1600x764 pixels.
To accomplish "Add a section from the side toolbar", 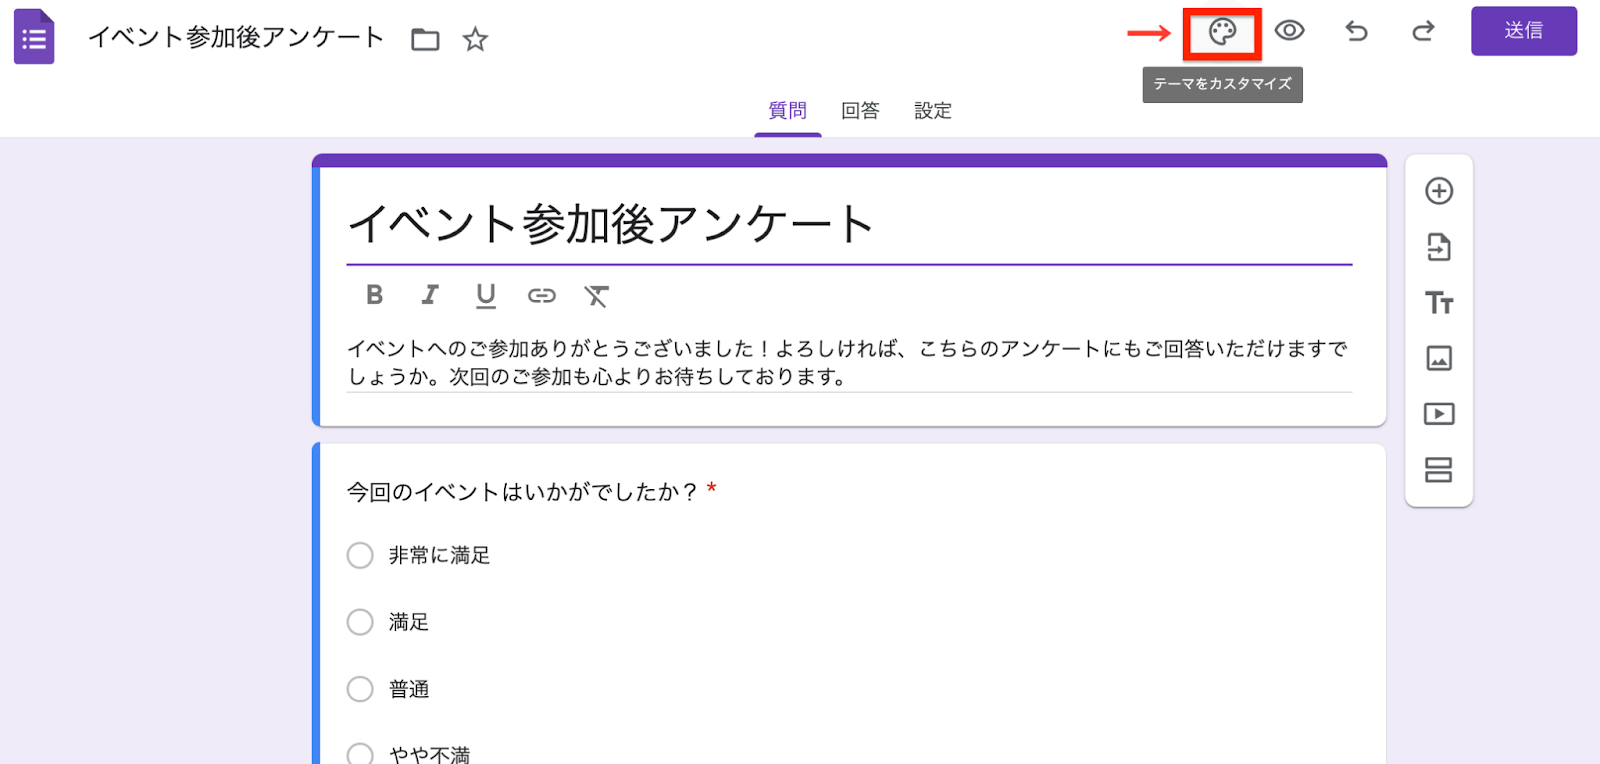I will pos(1439,470).
